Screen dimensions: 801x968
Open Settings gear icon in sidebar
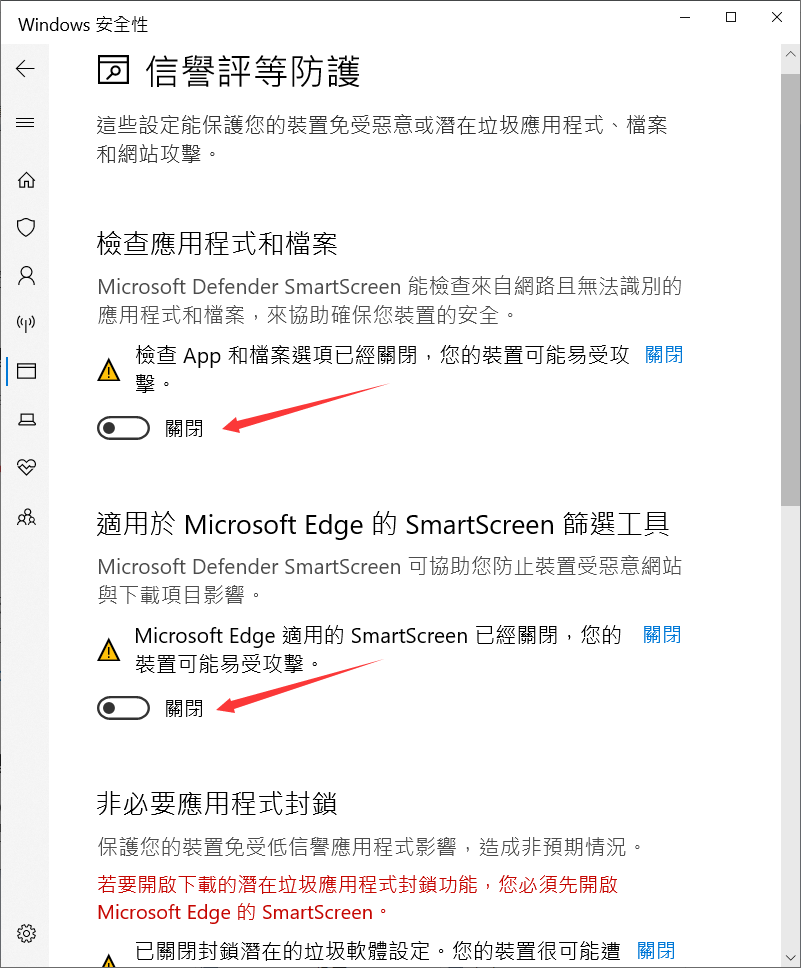click(27, 933)
